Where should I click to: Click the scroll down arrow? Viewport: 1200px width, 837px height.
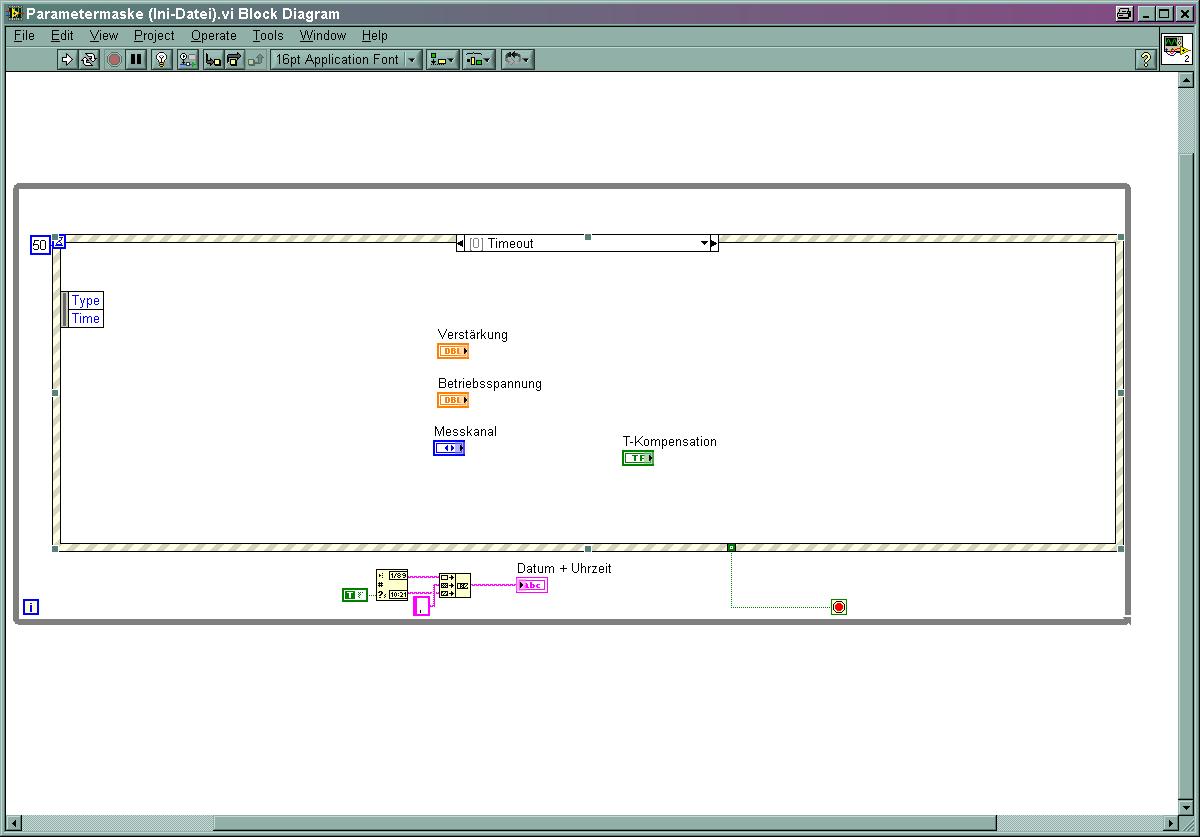coord(1186,806)
